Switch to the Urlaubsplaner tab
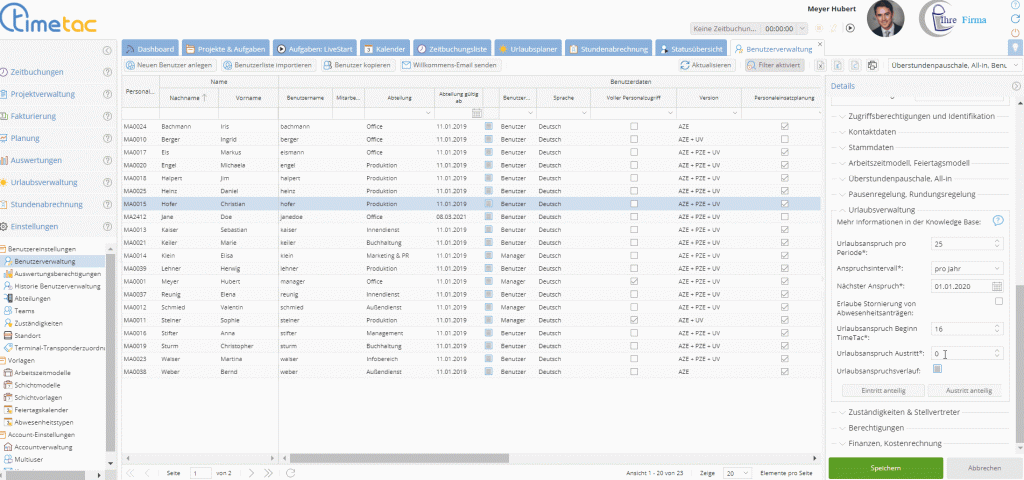 [x=525, y=48]
